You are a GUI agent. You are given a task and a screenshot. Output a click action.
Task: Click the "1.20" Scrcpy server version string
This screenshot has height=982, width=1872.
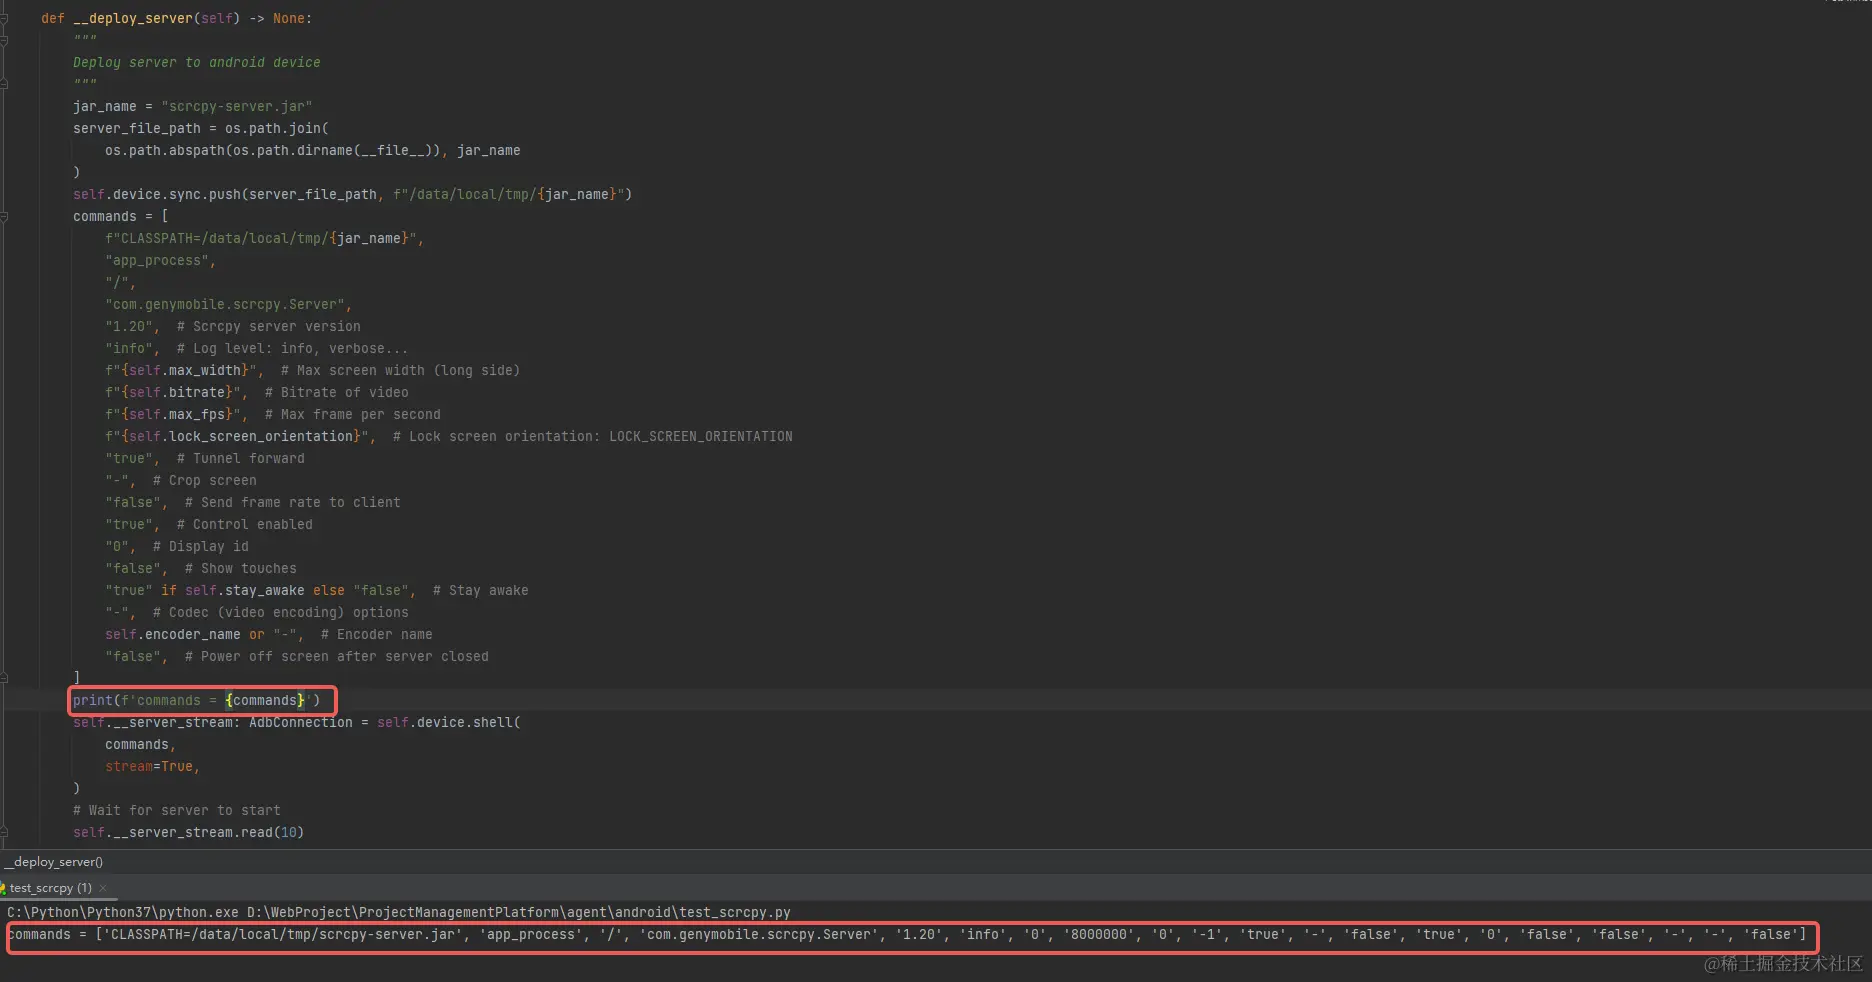point(128,326)
